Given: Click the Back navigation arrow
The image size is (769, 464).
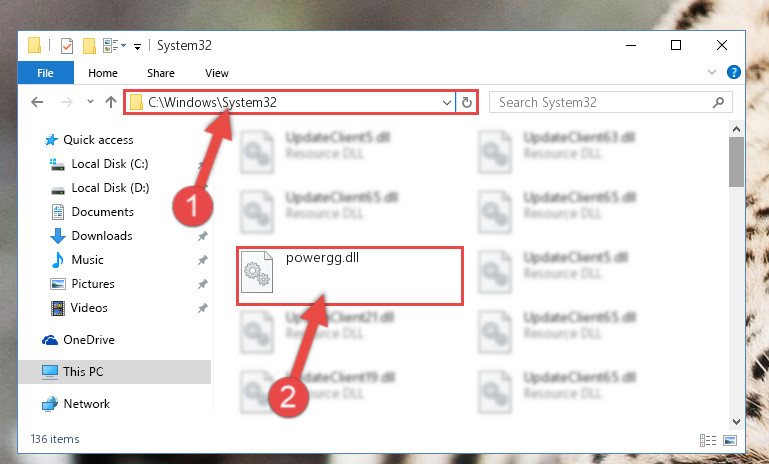Looking at the screenshot, I should coord(37,102).
